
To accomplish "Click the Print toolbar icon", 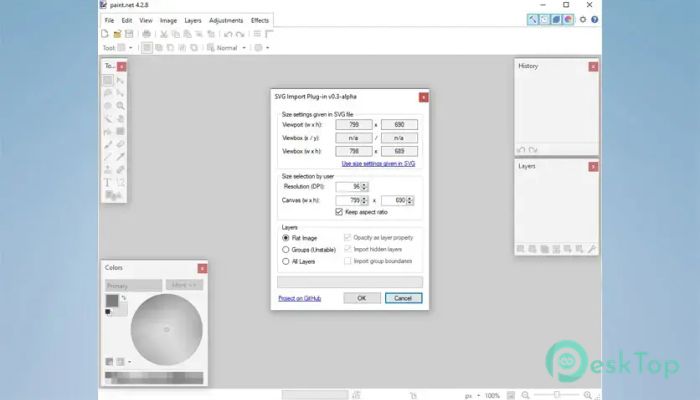I will click(146, 34).
